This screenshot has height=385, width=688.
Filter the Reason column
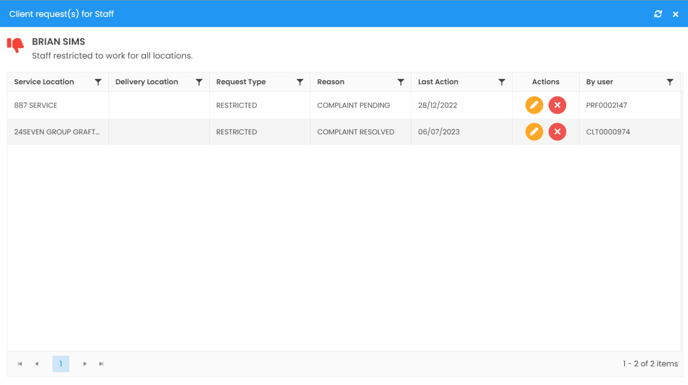401,82
